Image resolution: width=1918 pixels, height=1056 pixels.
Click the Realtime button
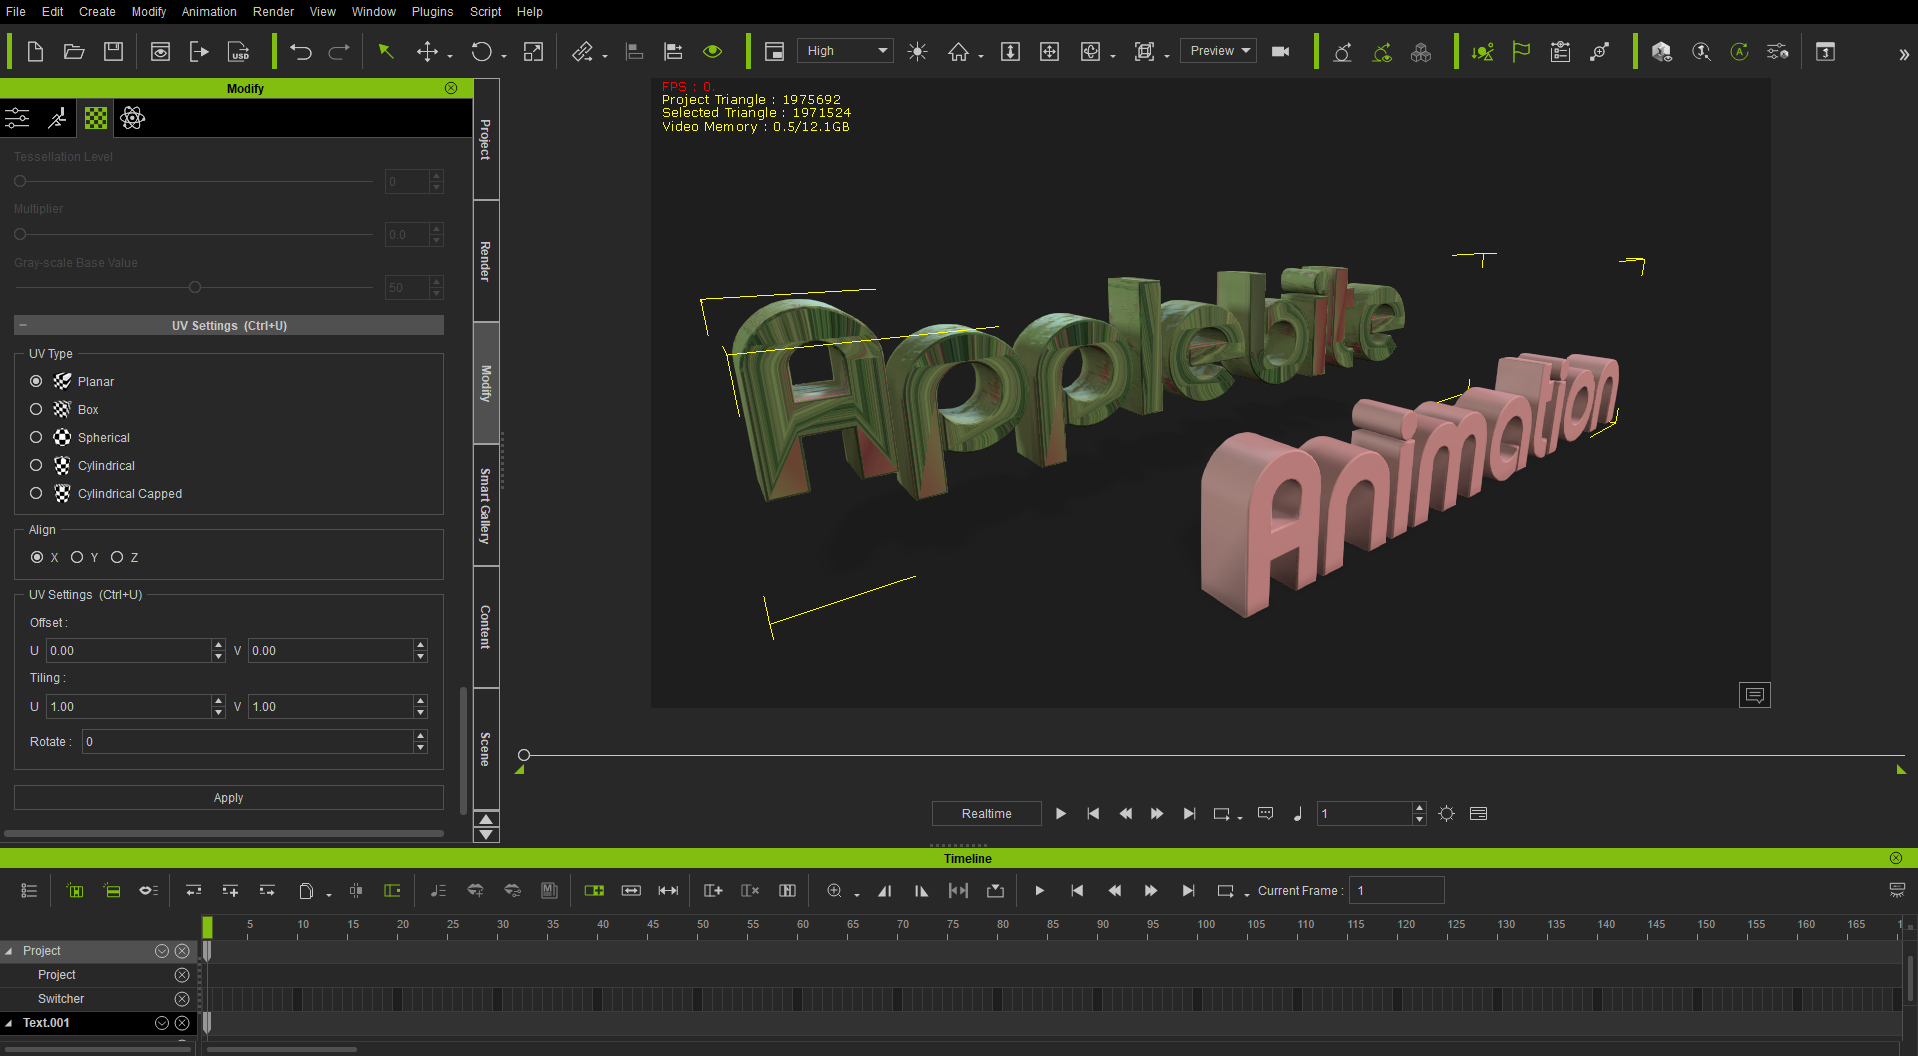986,814
